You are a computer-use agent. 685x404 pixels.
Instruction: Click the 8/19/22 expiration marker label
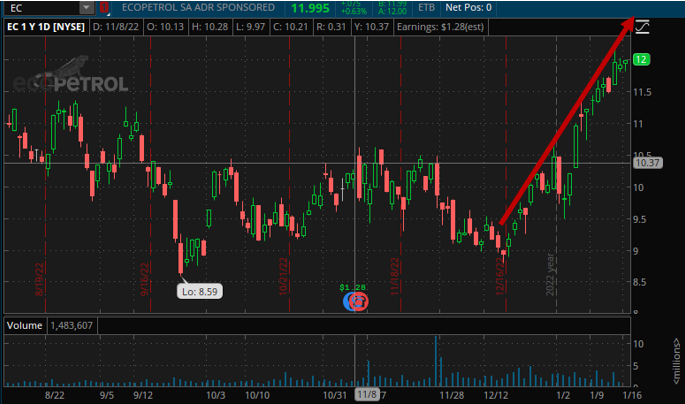pyautogui.click(x=39, y=279)
